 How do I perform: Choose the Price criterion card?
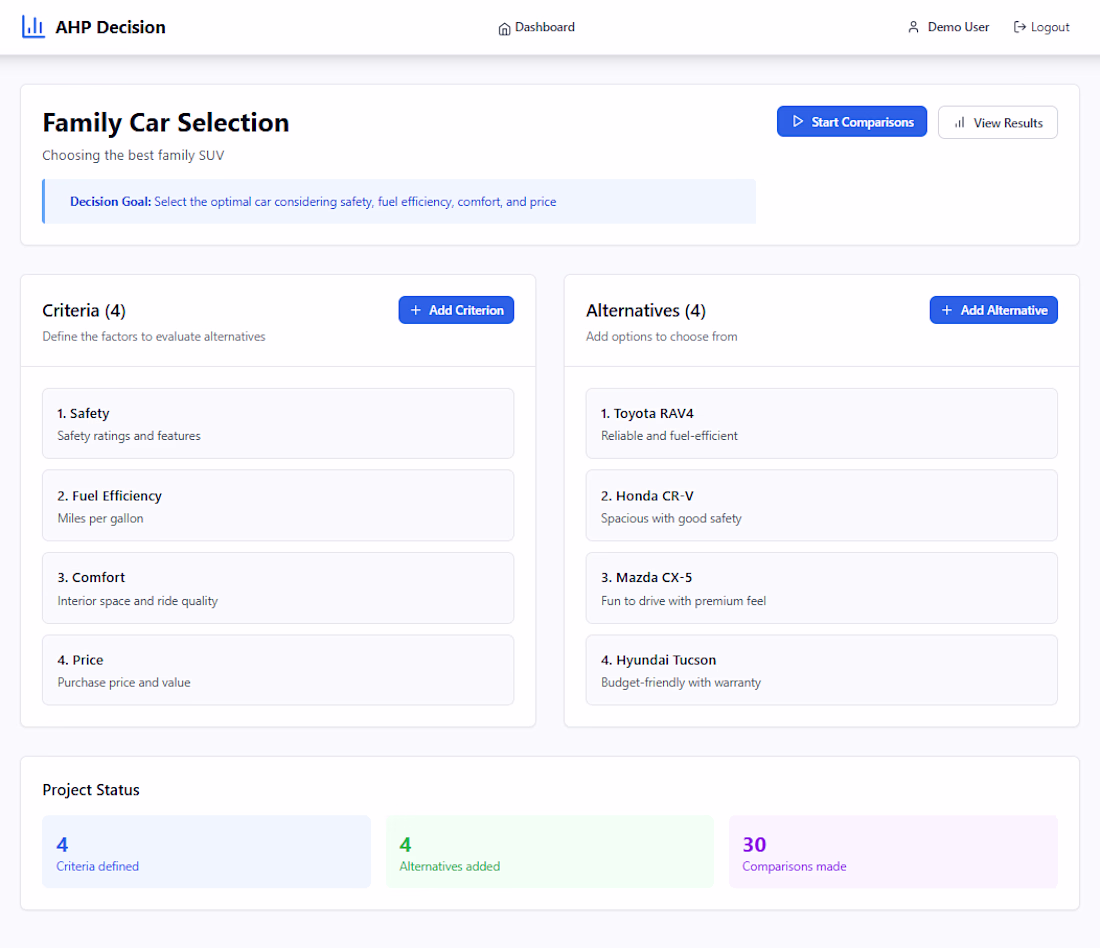(x=278, y=670)
